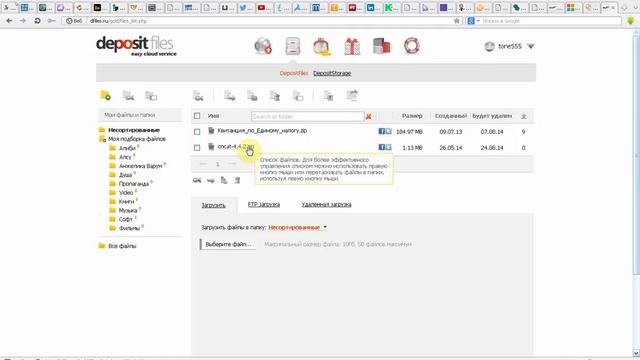Click the browser forward arrow

click(x=23, y=20)
